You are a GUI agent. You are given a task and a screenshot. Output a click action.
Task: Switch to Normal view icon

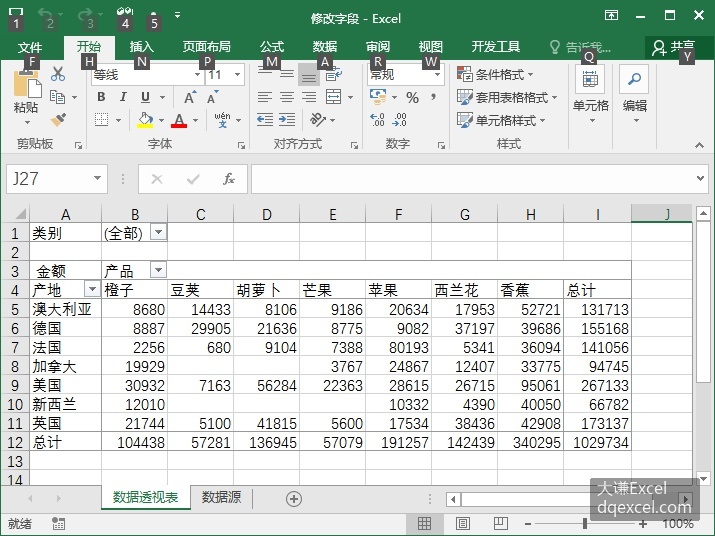point(425,523)
